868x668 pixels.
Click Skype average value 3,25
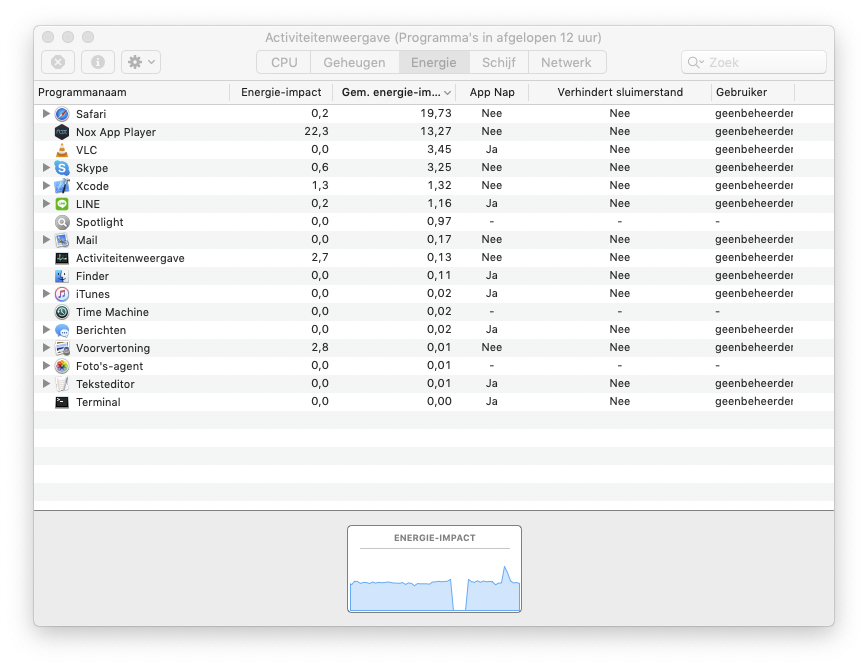tap(439, 167)
